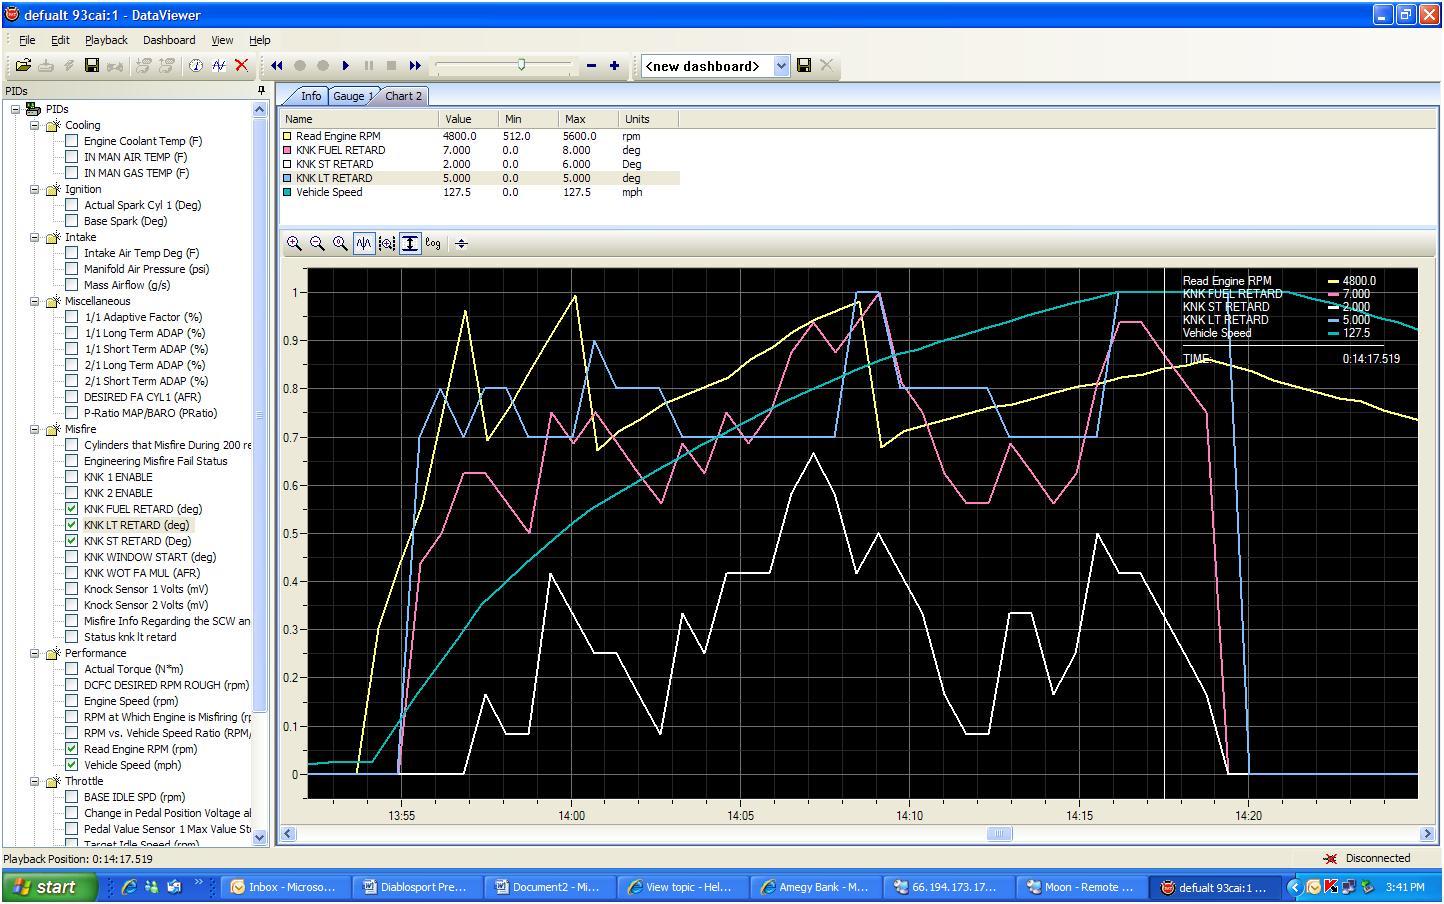Uncheck KNK LT RETARD PID

pos(72,525)
